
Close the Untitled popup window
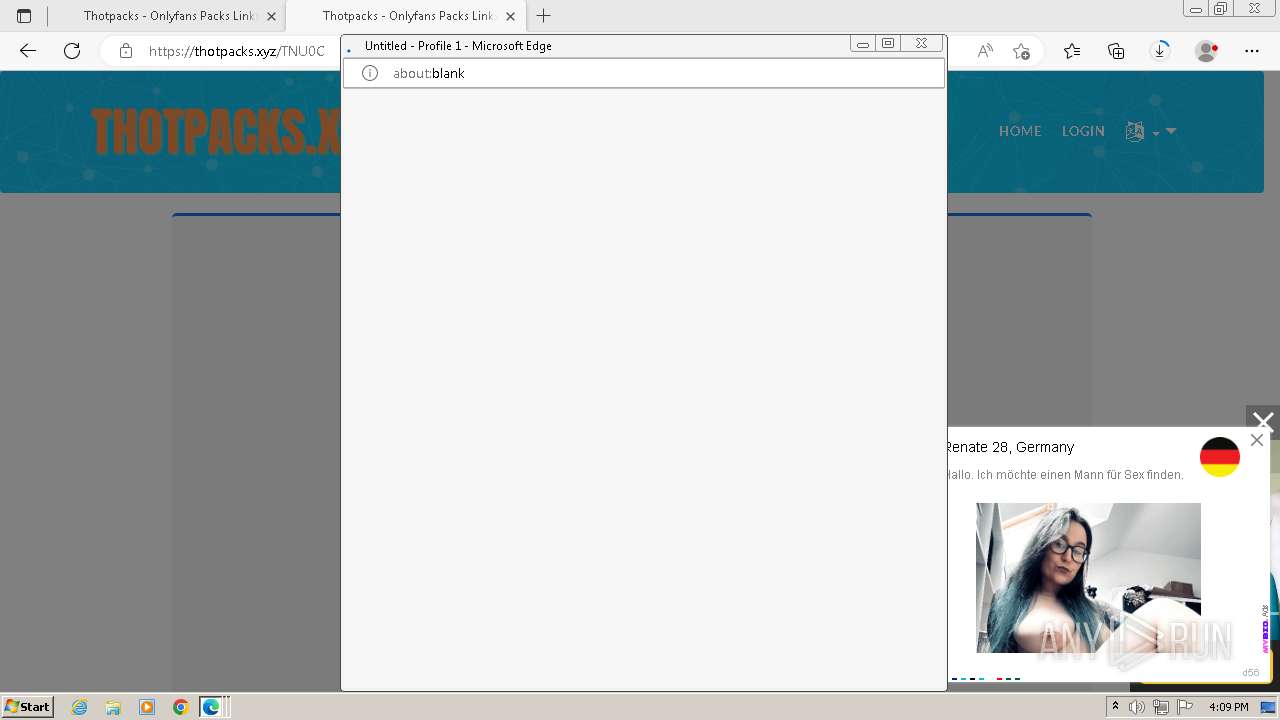921,44
